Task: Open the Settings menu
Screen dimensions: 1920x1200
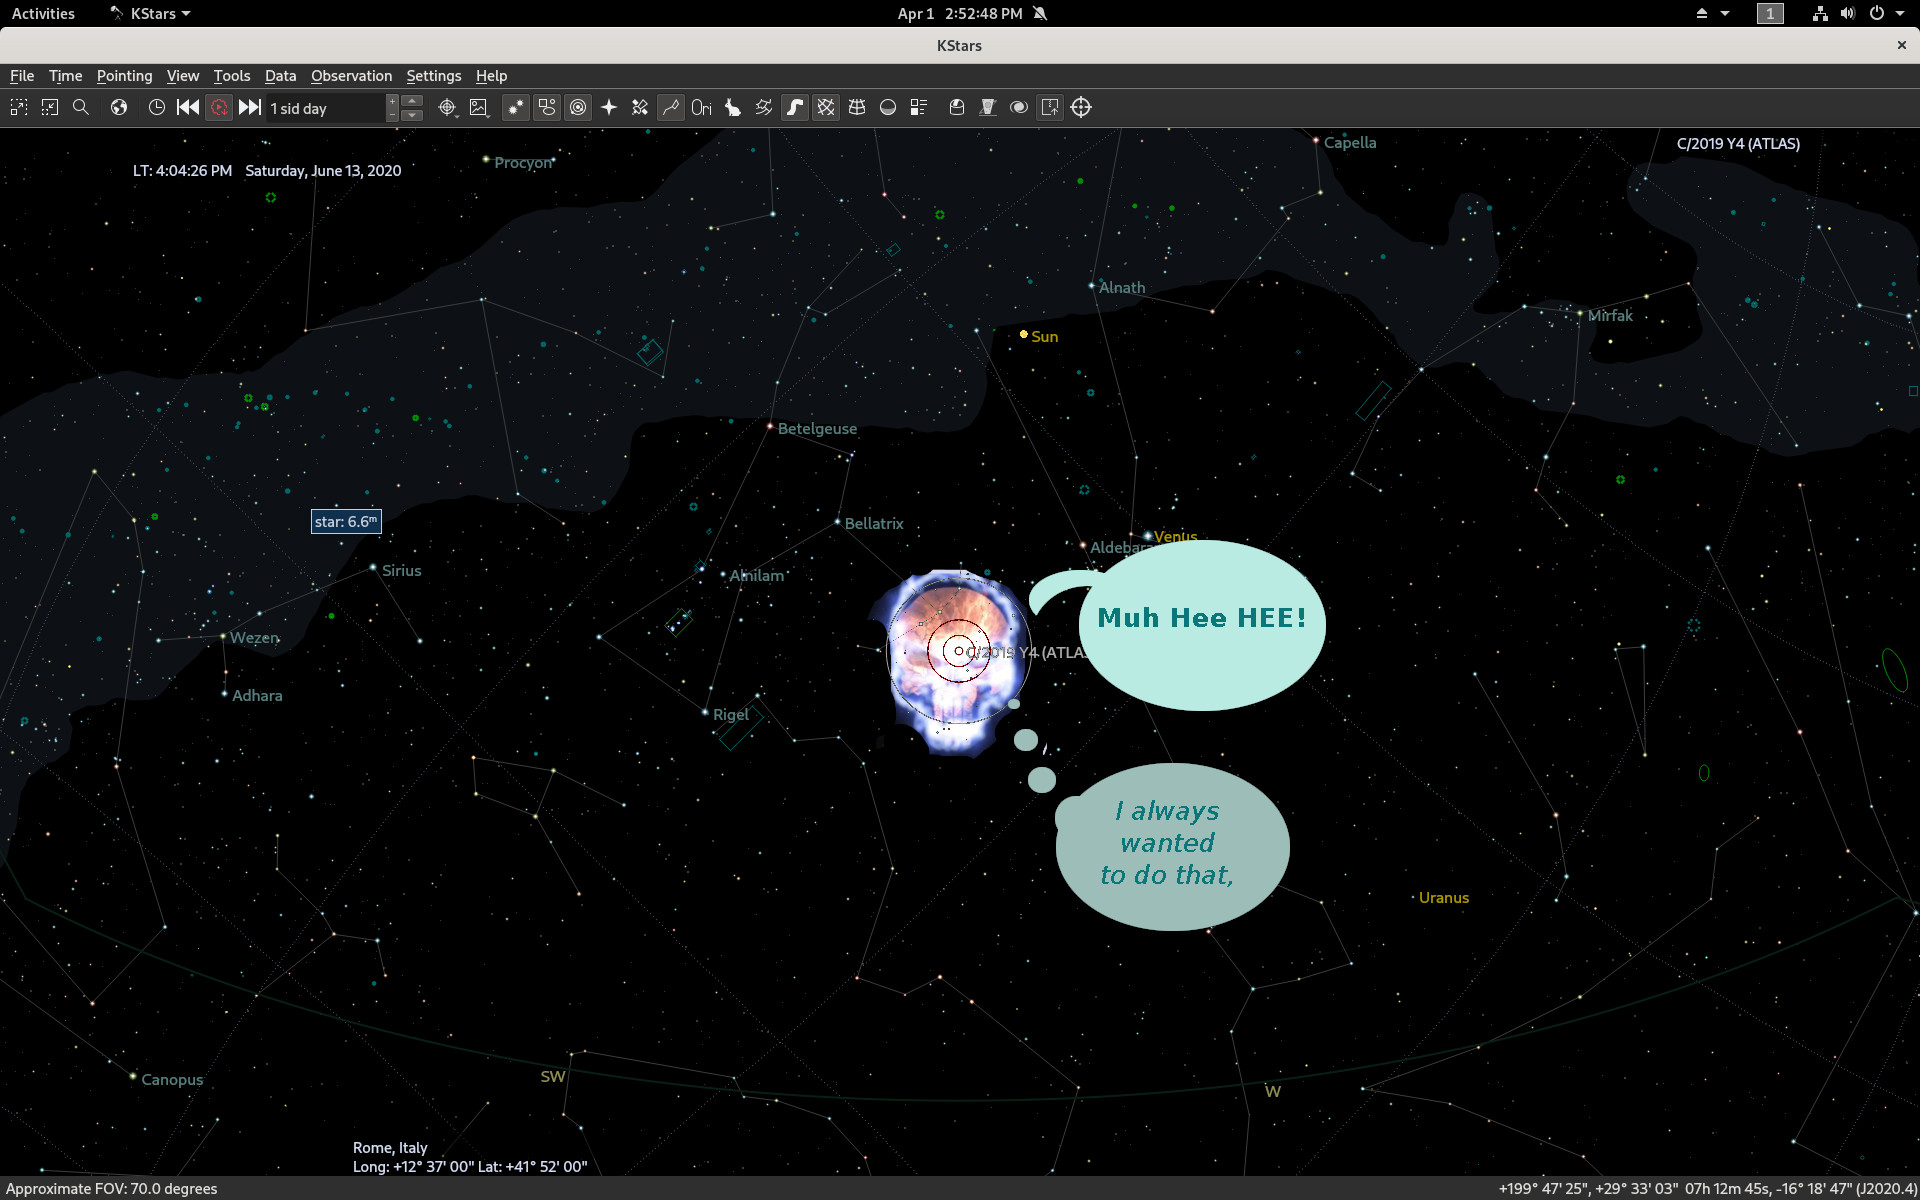Action: (433, 76)
